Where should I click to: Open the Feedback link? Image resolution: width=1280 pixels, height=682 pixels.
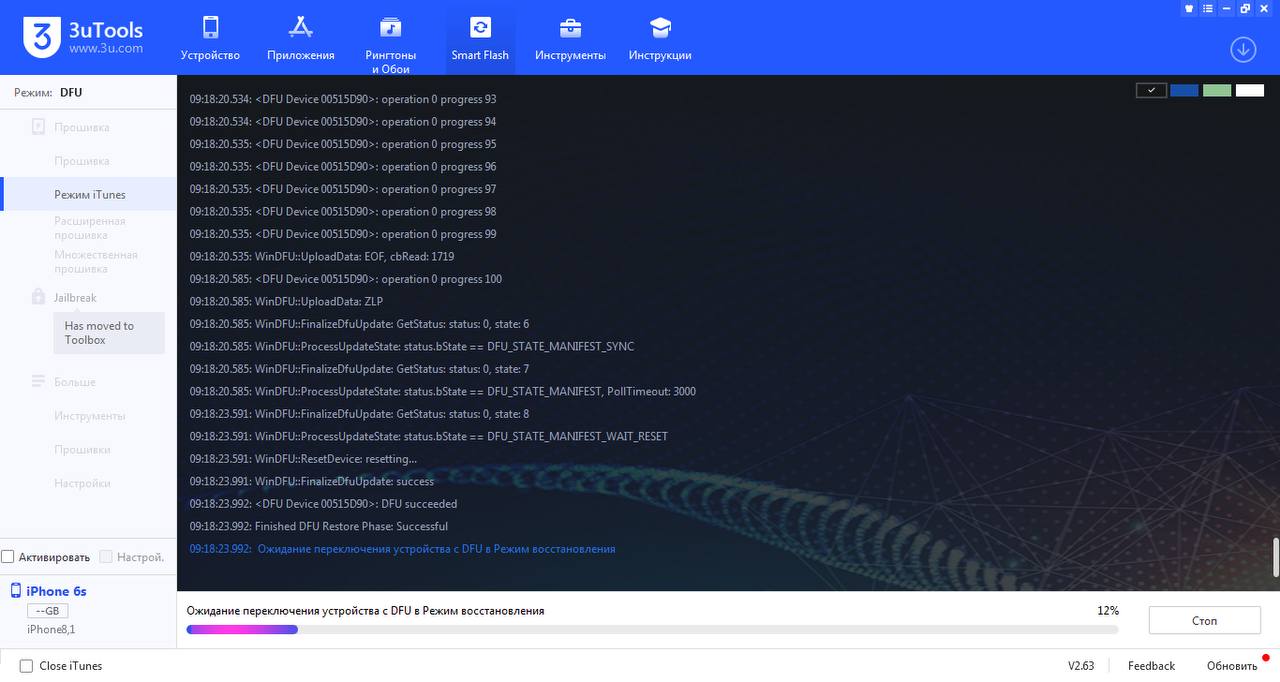click(x=1151, y=666)
